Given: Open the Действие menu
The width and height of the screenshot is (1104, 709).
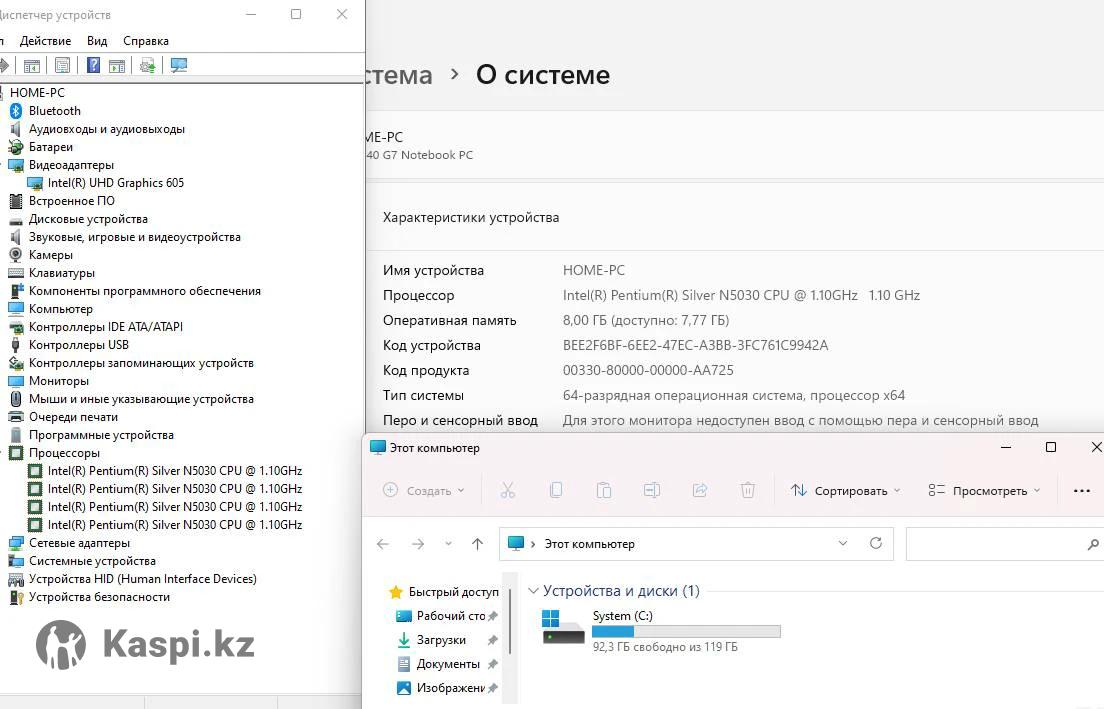Looking at the screenshot, I should [45, 41].
